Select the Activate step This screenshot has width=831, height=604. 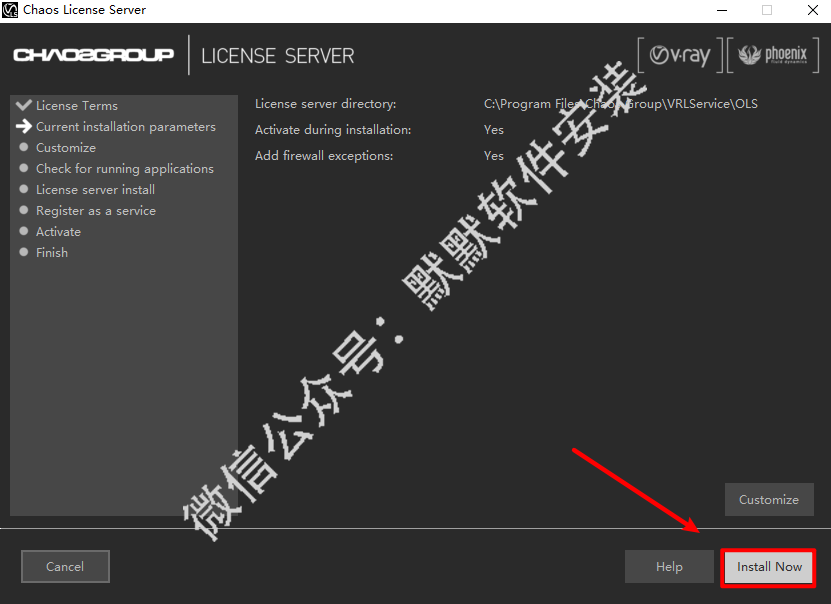coord(58,232)
